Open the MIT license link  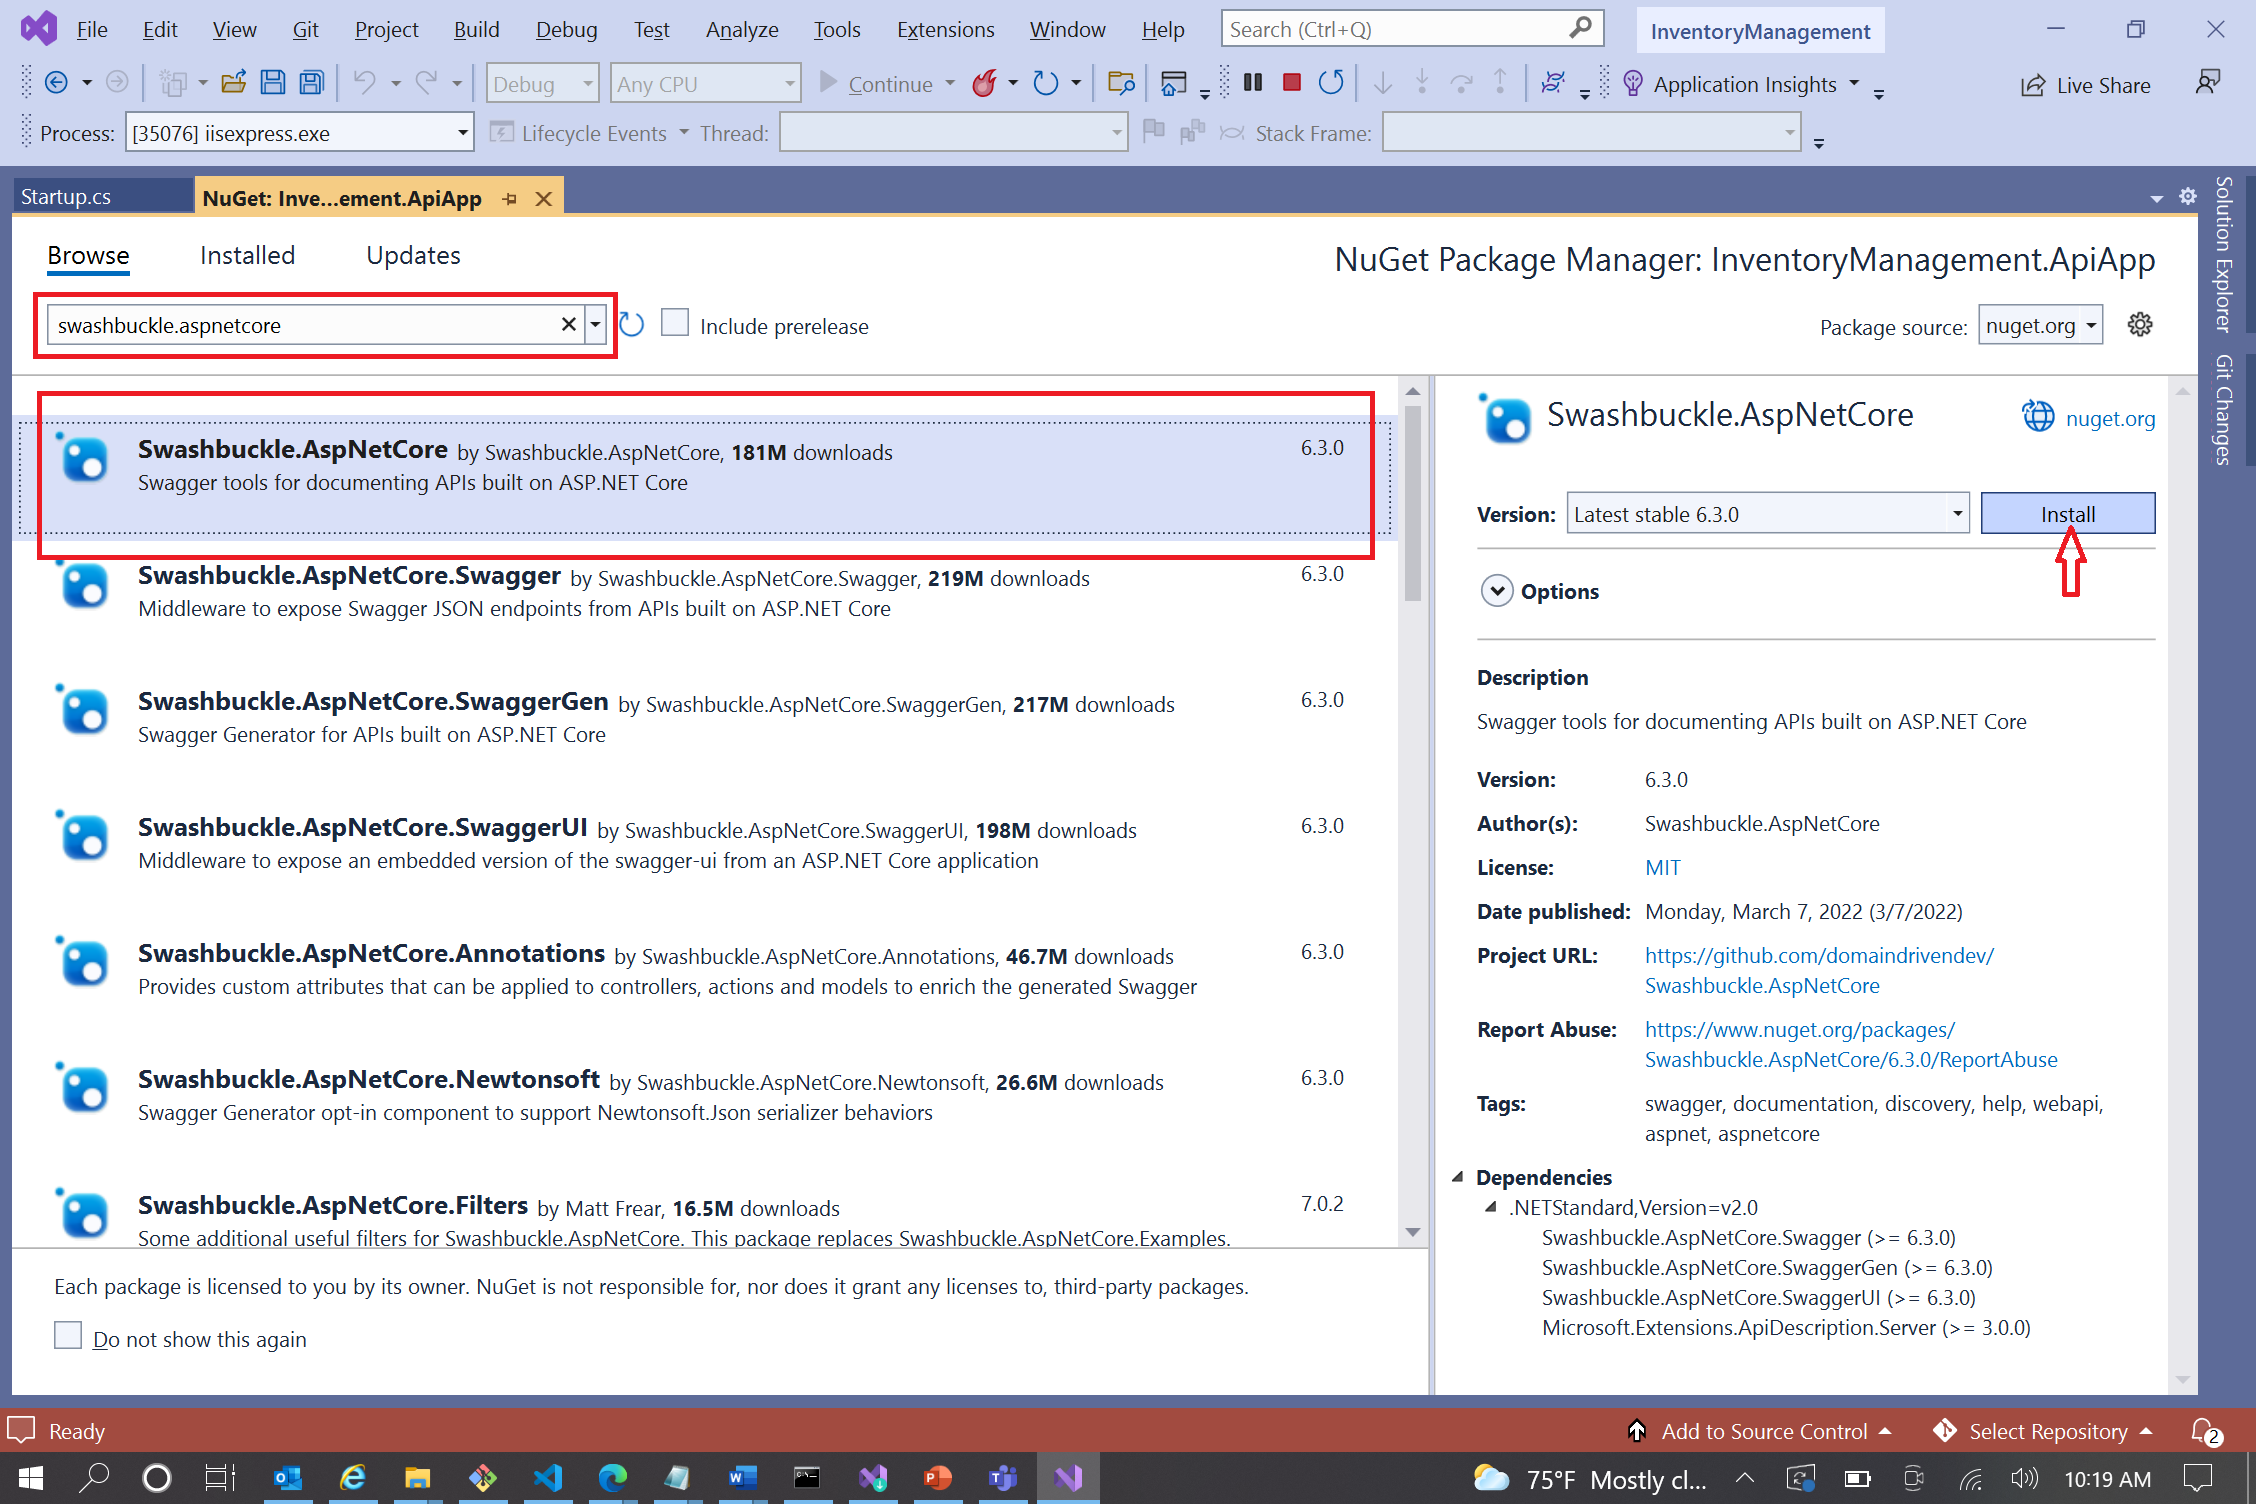coord(1662,866)
